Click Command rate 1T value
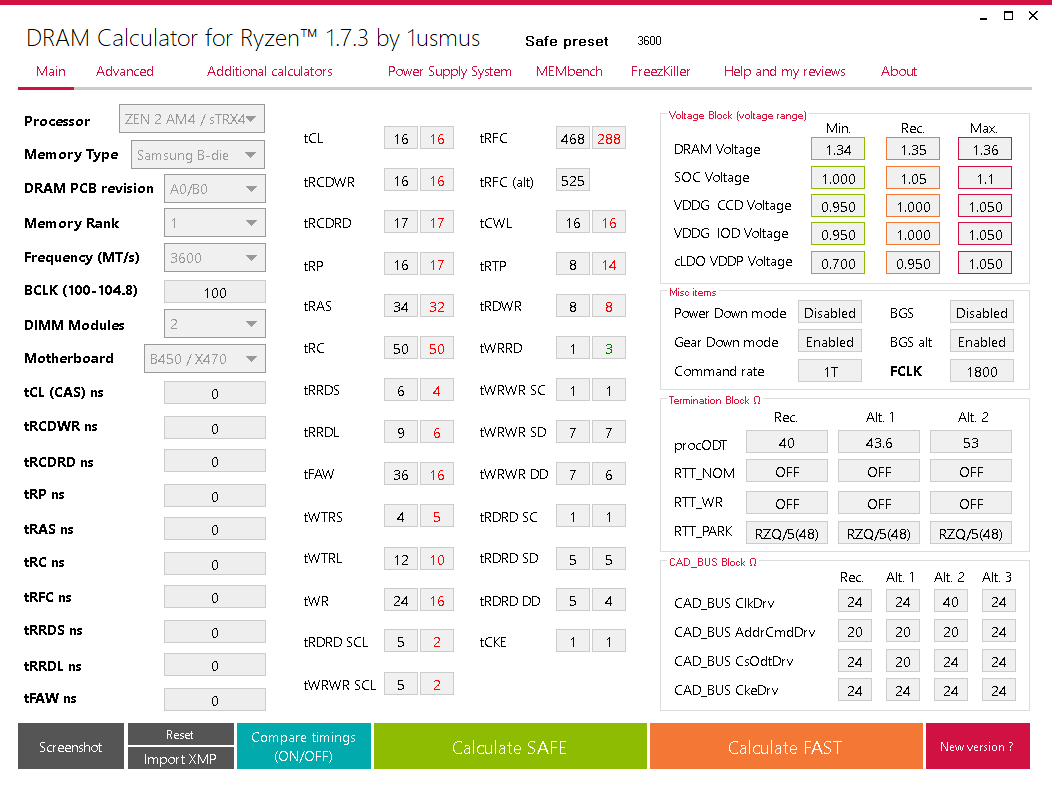This screenshot has height=791, width=1052. [830, 371]
